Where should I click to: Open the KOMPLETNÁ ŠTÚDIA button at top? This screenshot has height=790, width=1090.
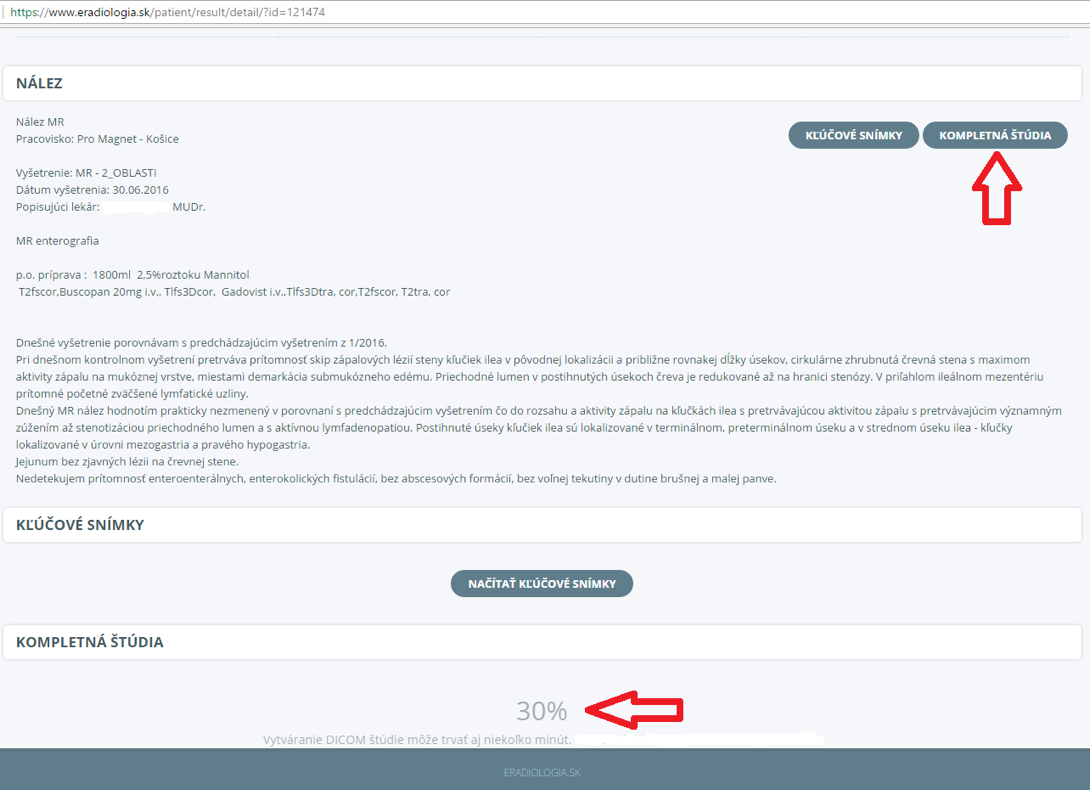994,135
